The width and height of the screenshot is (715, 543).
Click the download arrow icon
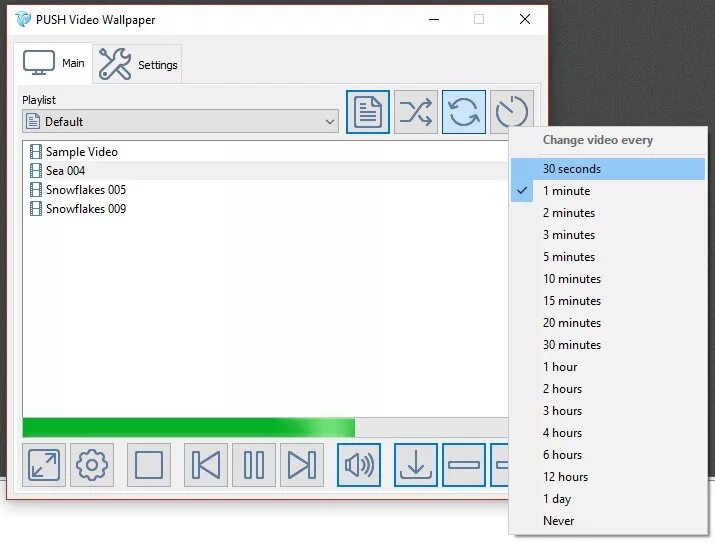pyautogui.click(x=416, y=465)
